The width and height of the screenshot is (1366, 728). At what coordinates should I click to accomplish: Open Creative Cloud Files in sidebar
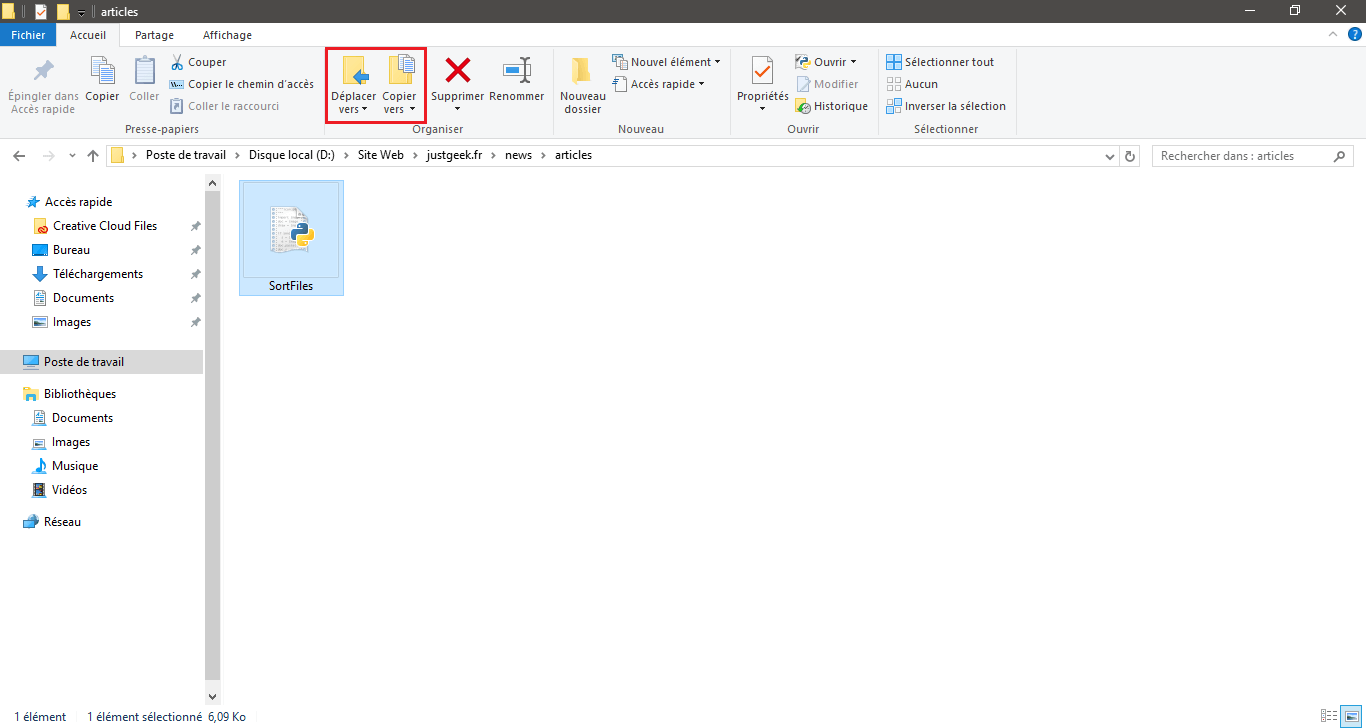[x=105, y=226]
